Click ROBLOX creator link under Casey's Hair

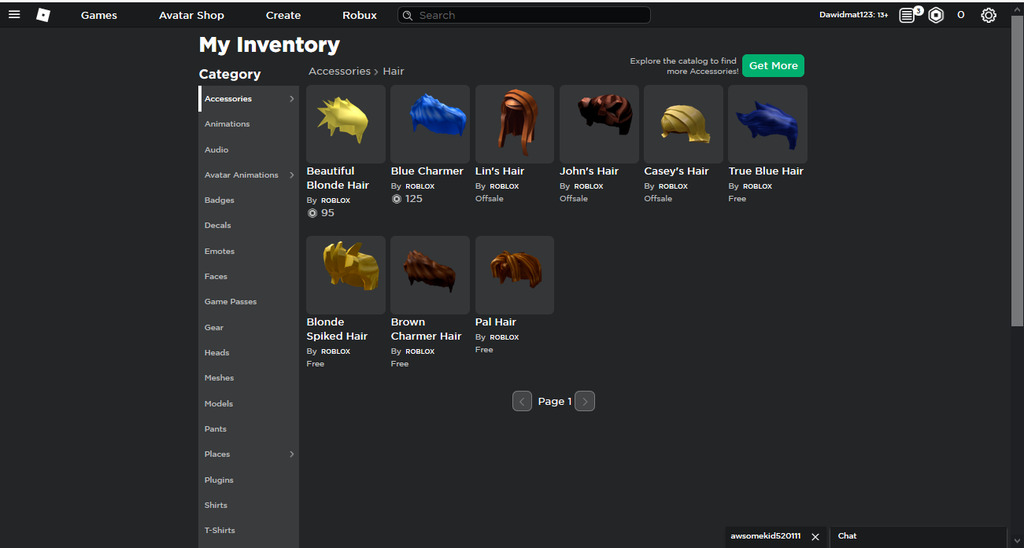pyautogui.click(x=673, y=186)
